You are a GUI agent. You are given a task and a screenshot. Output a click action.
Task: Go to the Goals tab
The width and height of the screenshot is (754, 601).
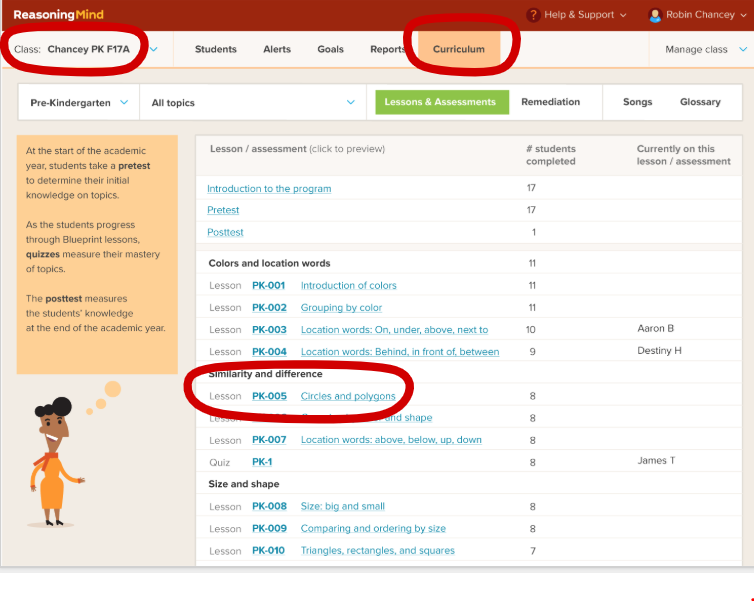click(330, 49)
